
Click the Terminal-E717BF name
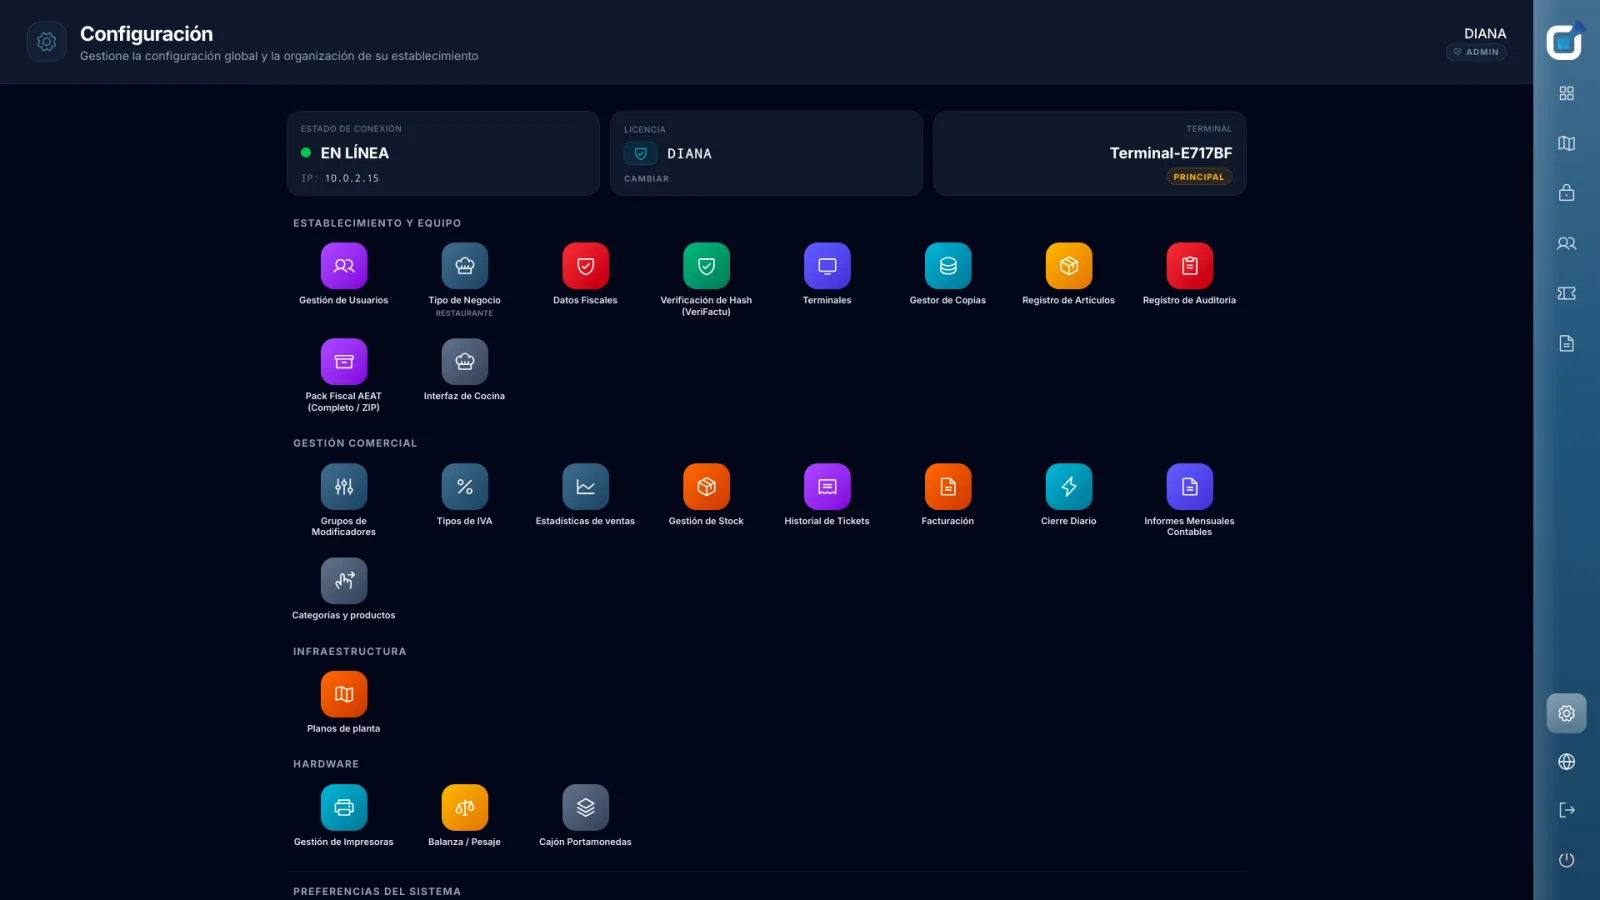(x=1171, y=153)
